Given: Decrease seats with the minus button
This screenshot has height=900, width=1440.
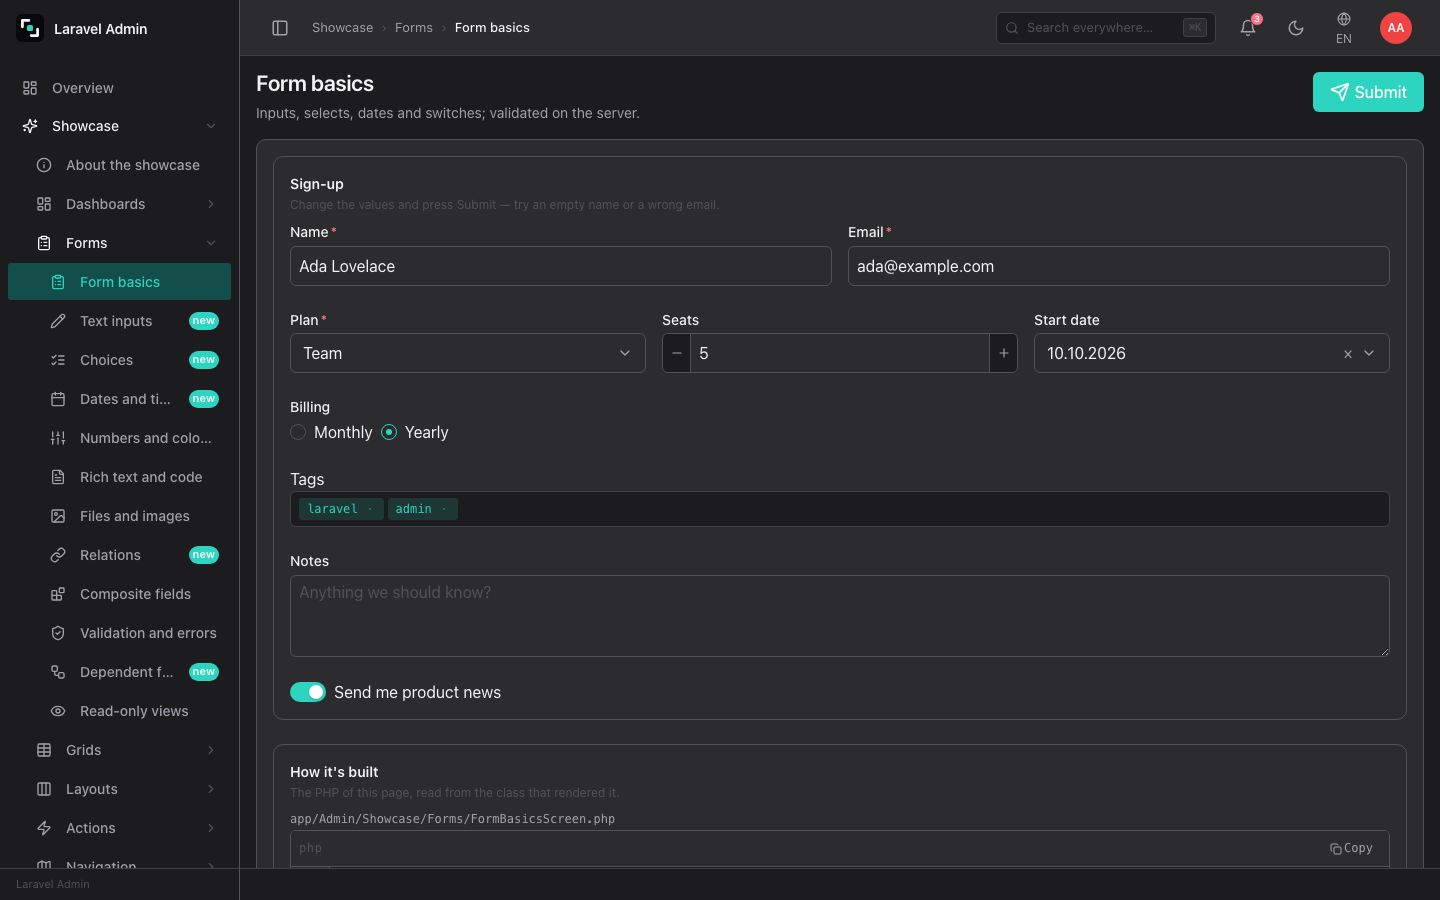Looking at the screenshot, I should click(x=676, y=353).
